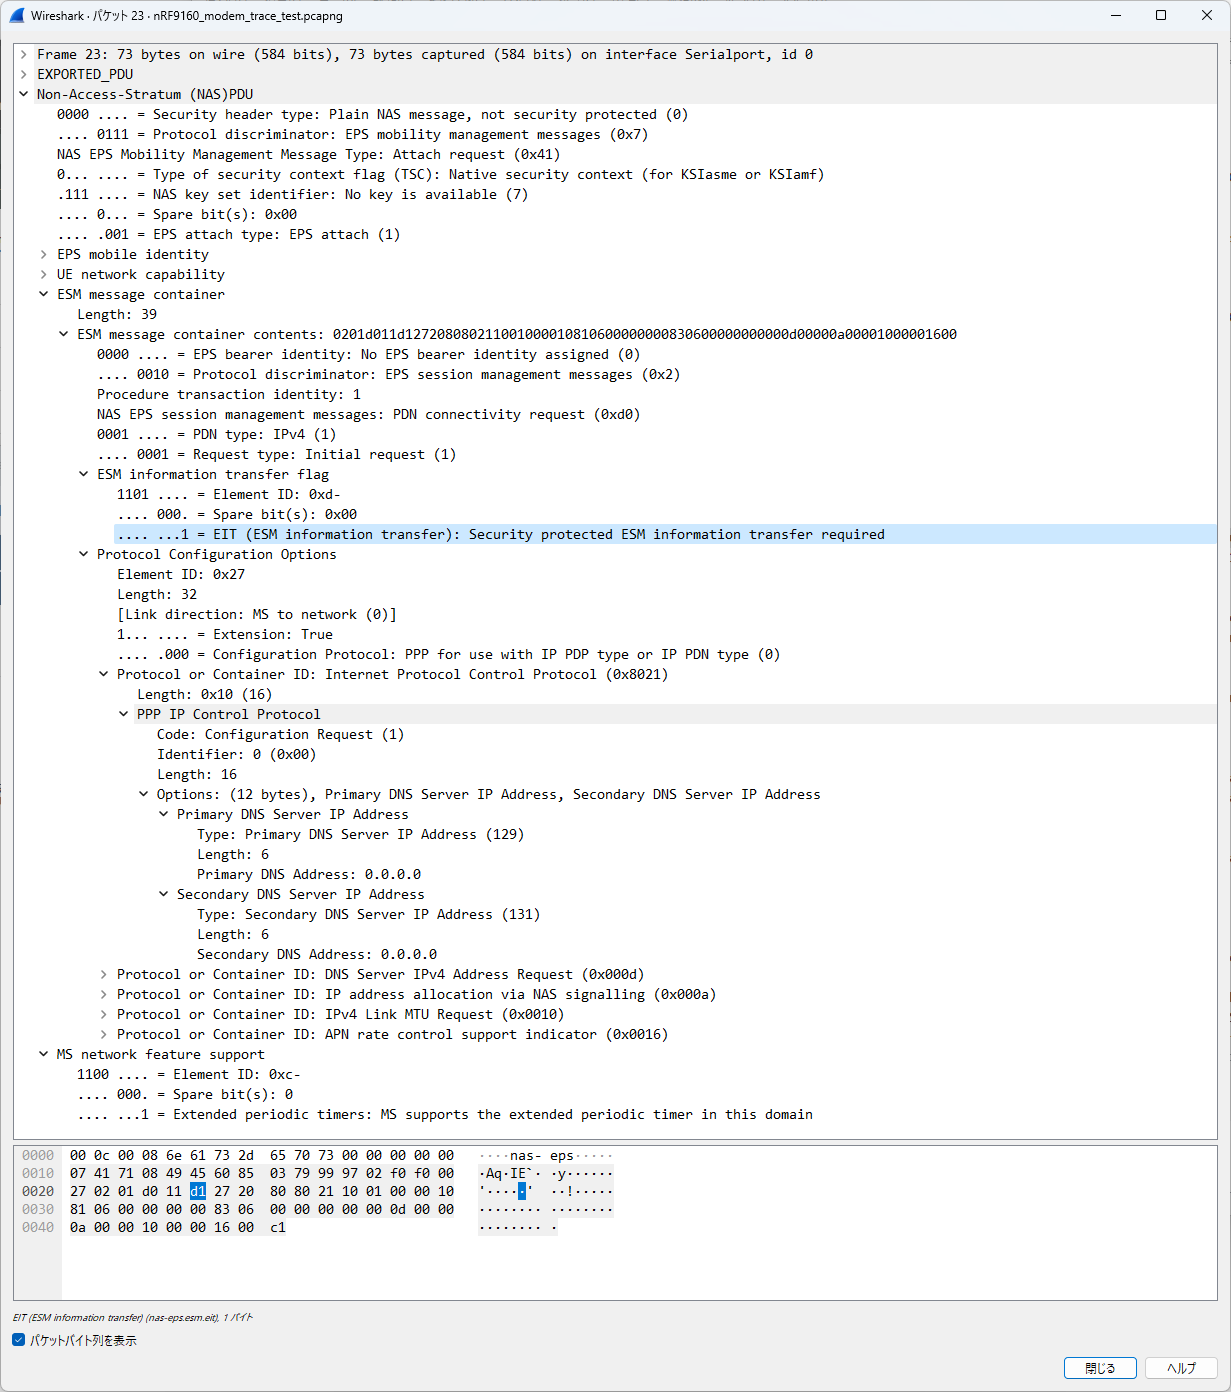
Task: Click the 閉じる (Close) button
Action: (x=1100, y=1368)
